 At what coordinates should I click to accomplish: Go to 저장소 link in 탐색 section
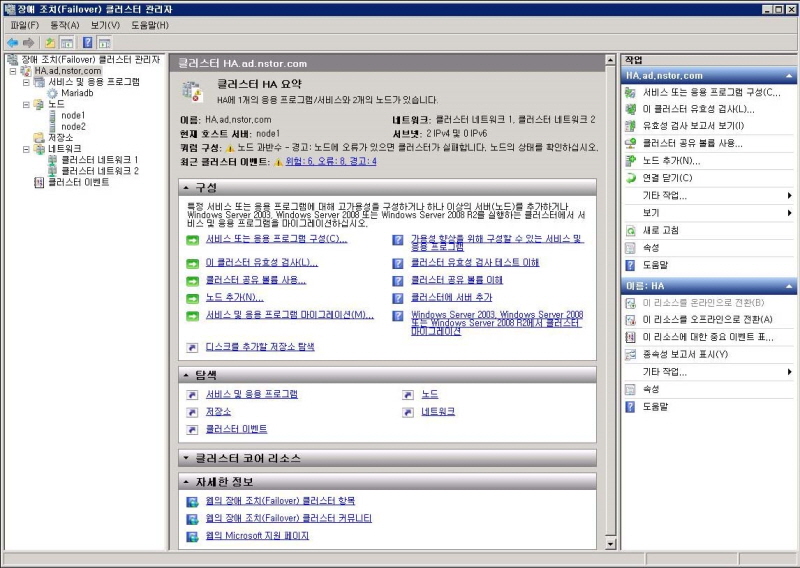pyautogui.click(x=218, y=412)
